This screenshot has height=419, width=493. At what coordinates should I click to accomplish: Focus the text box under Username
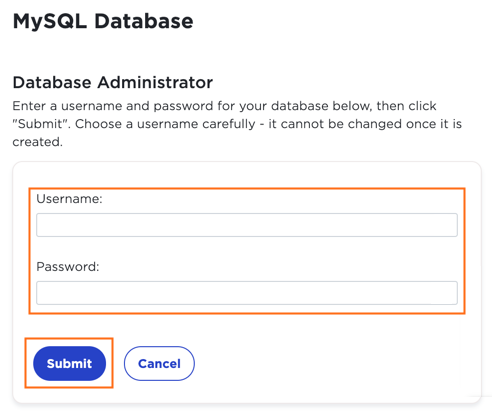(247, 225)
